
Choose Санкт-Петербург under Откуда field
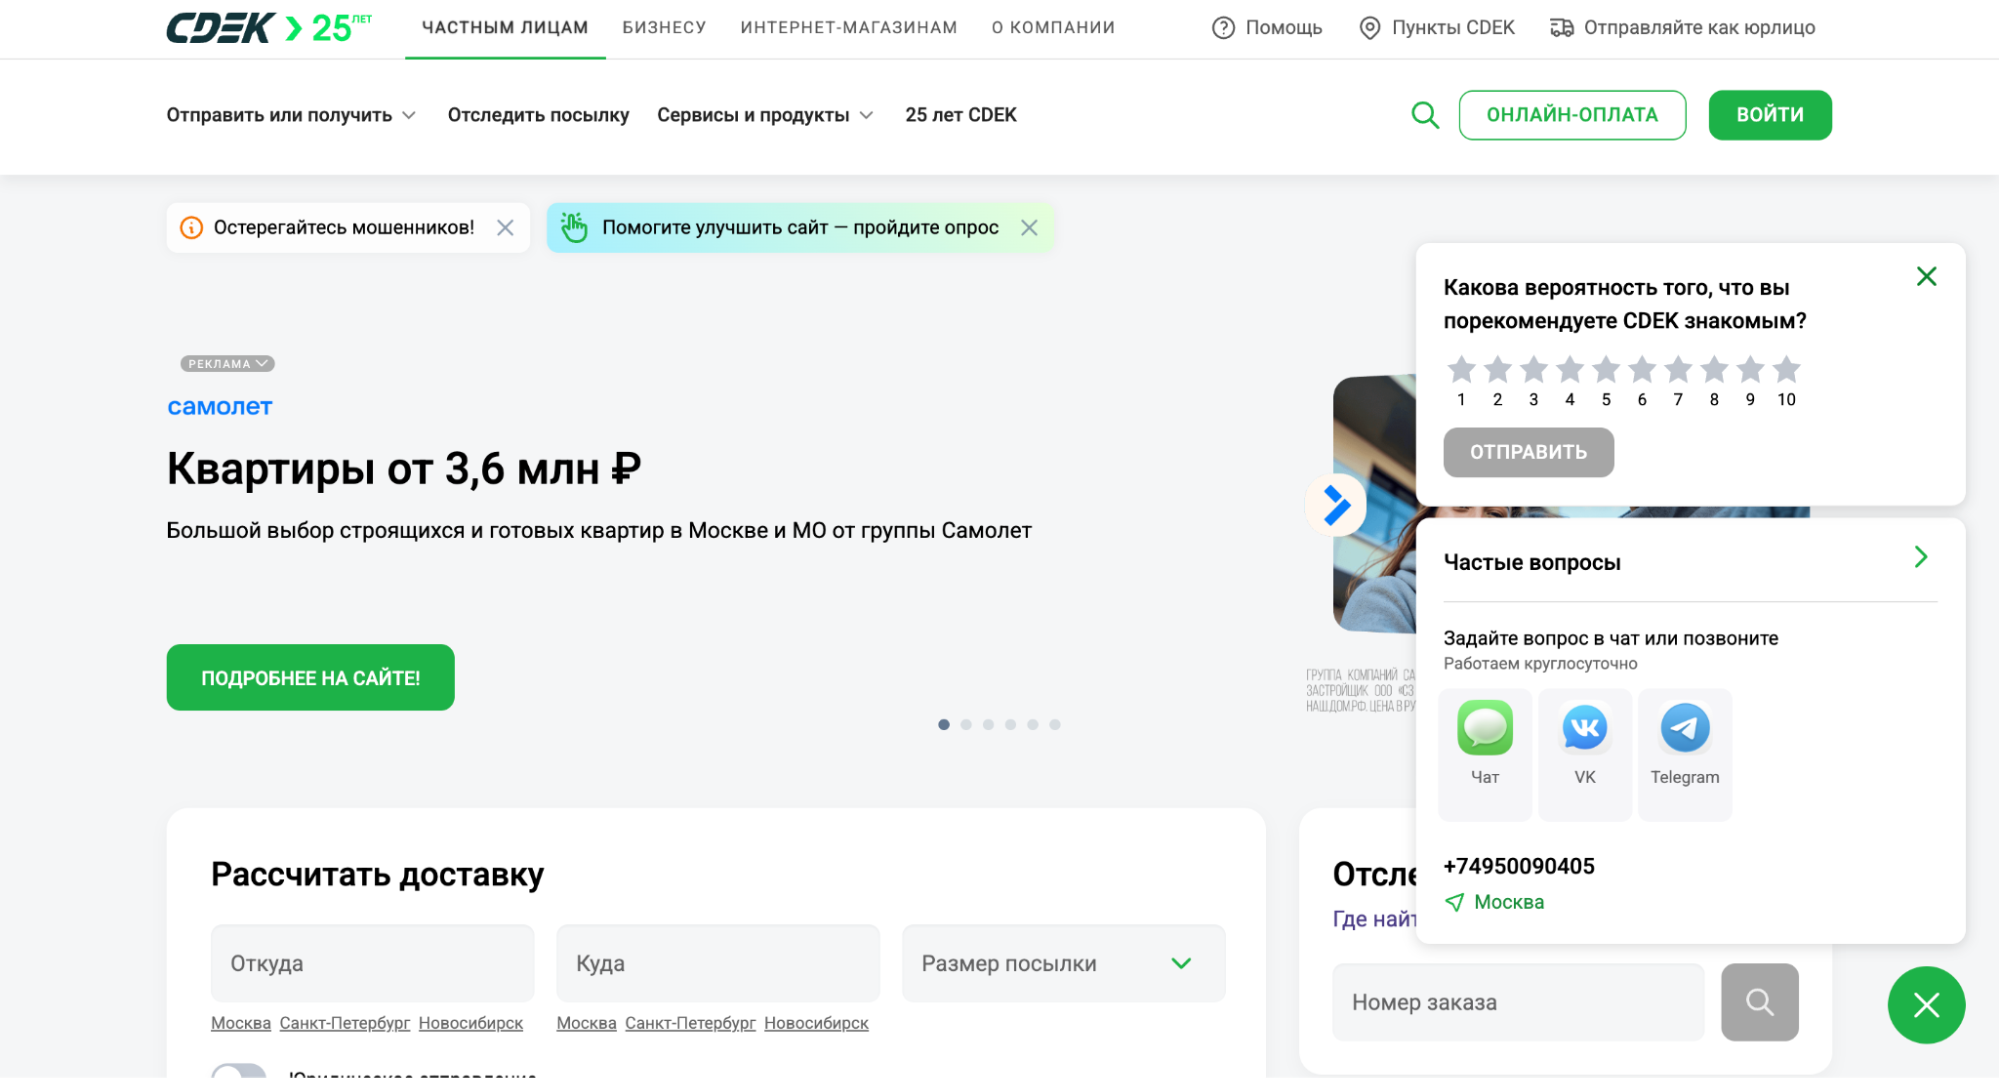pyautogui.click(x=344, y=1023)
